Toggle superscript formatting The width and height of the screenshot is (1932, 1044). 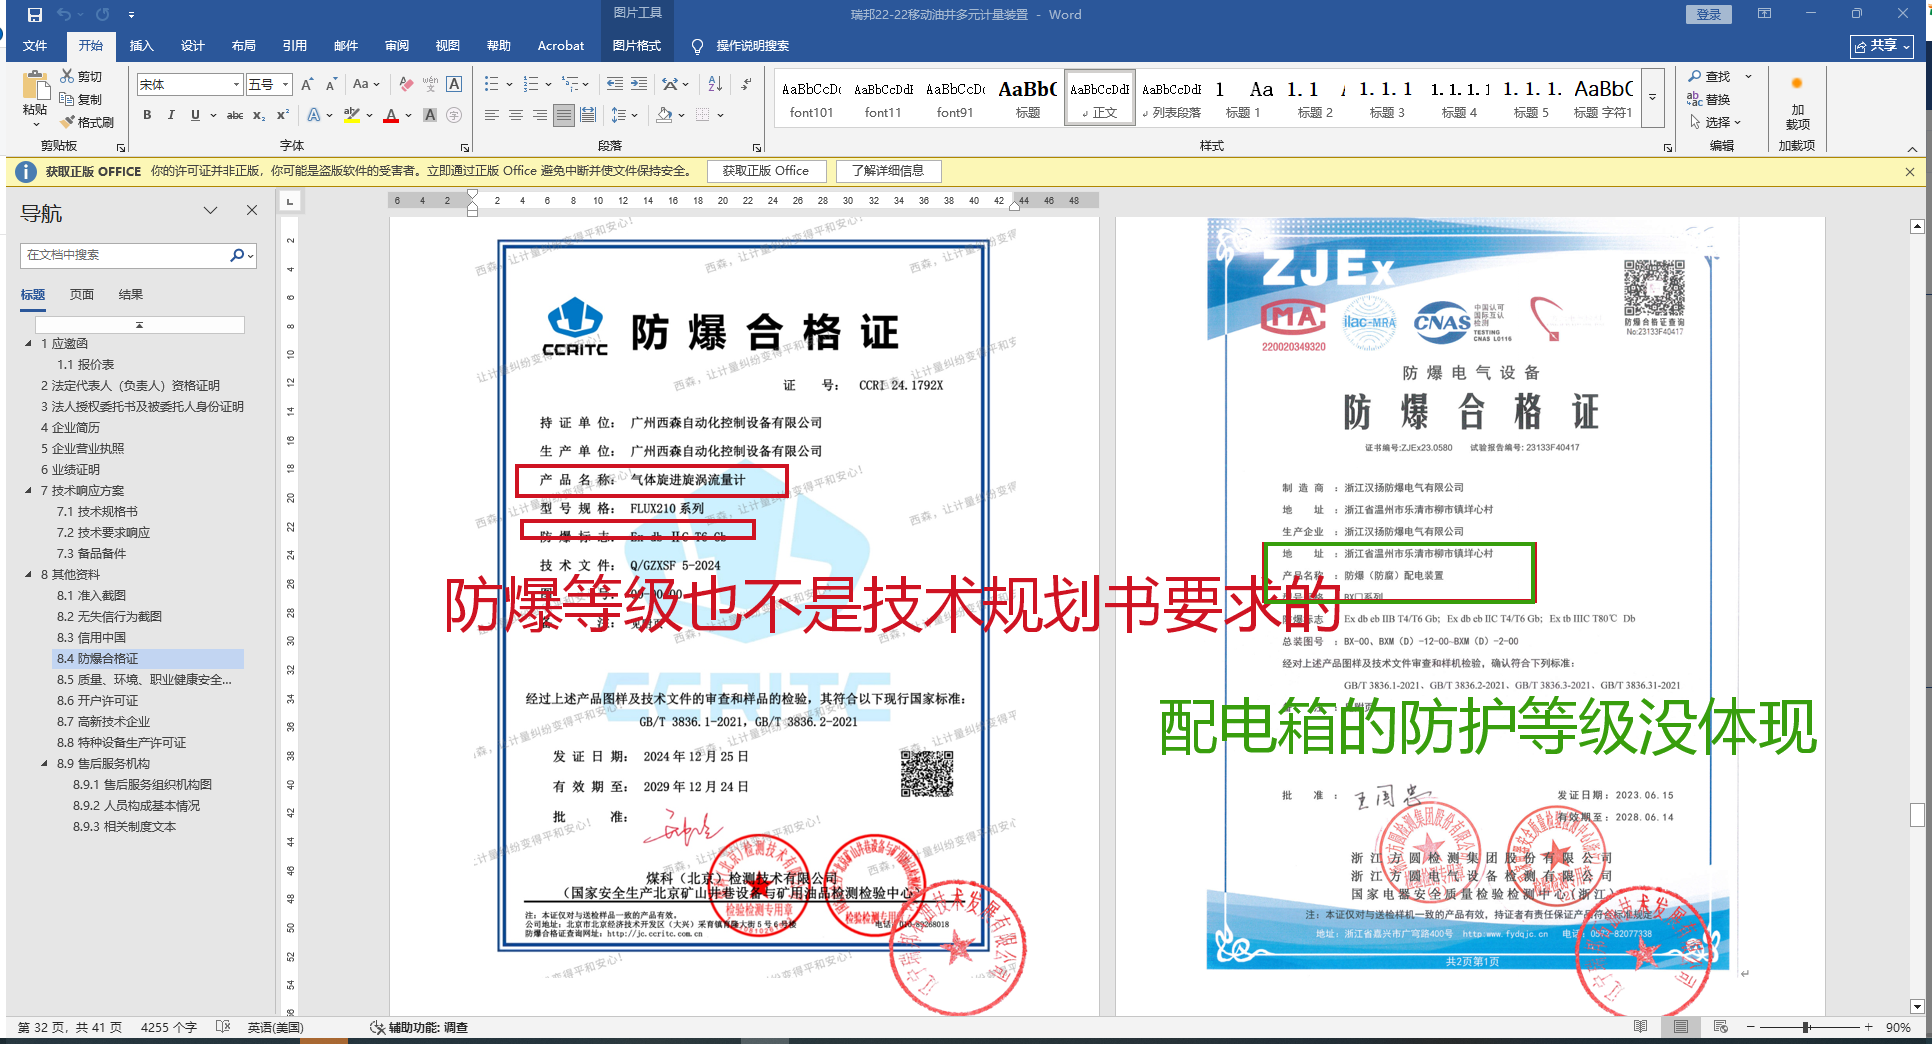click(283, 115)
